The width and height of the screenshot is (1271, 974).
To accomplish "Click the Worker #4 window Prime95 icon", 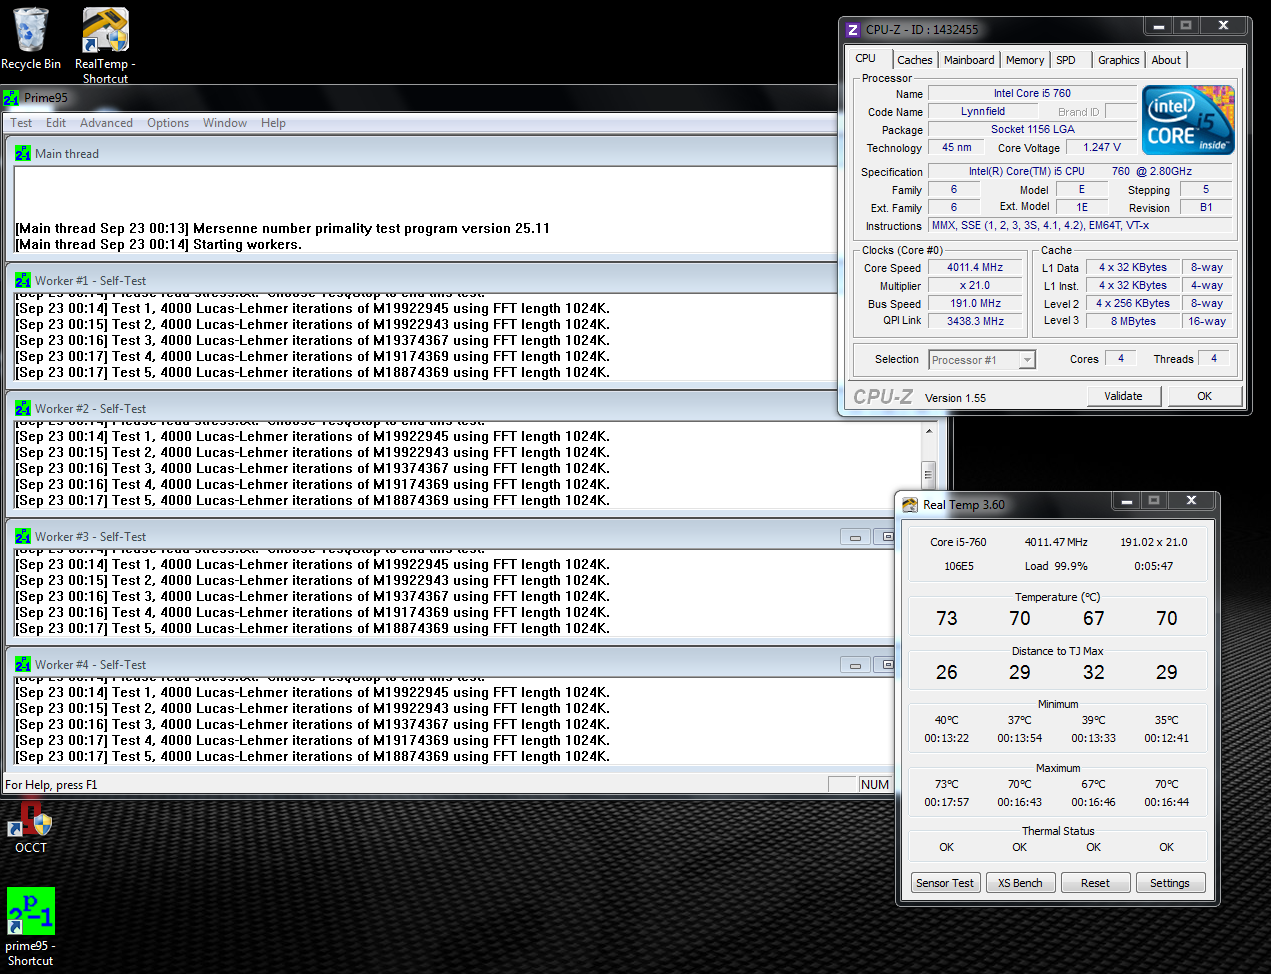I will coord(22,664).
